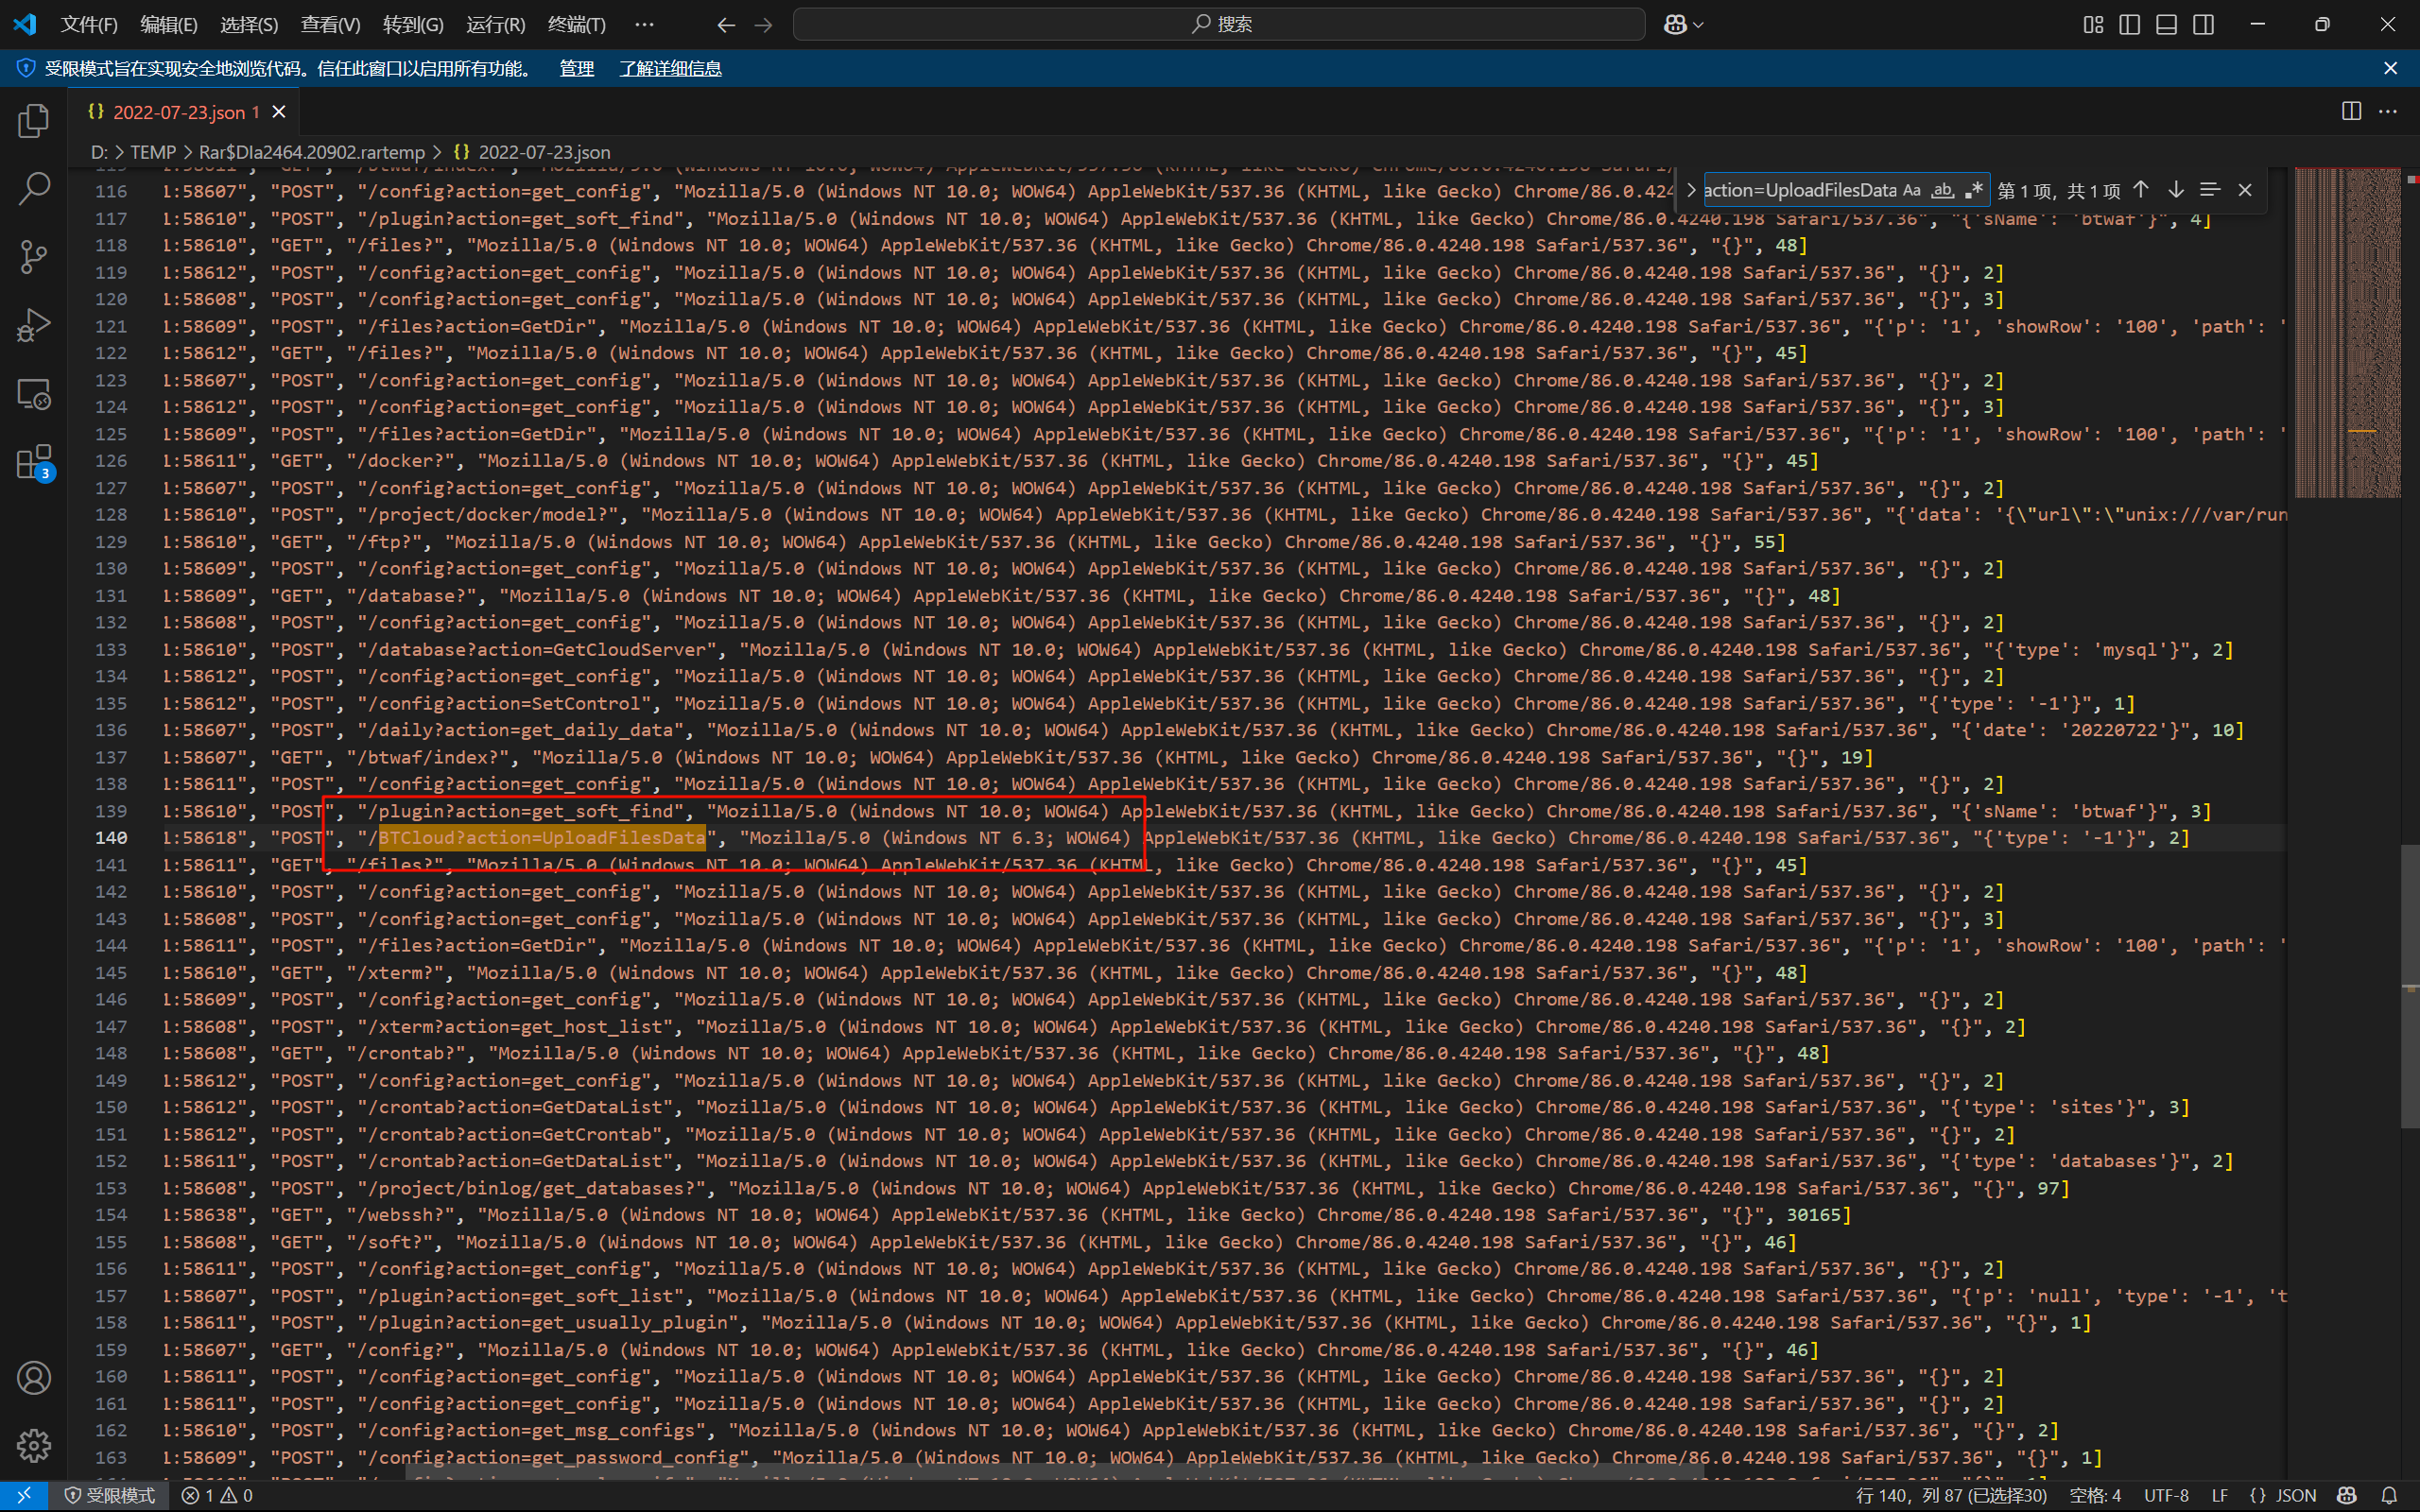This screenshot has height=1512, width=2420.
Task: Open the Search view in activity bar
Action: tap(34, 189)
